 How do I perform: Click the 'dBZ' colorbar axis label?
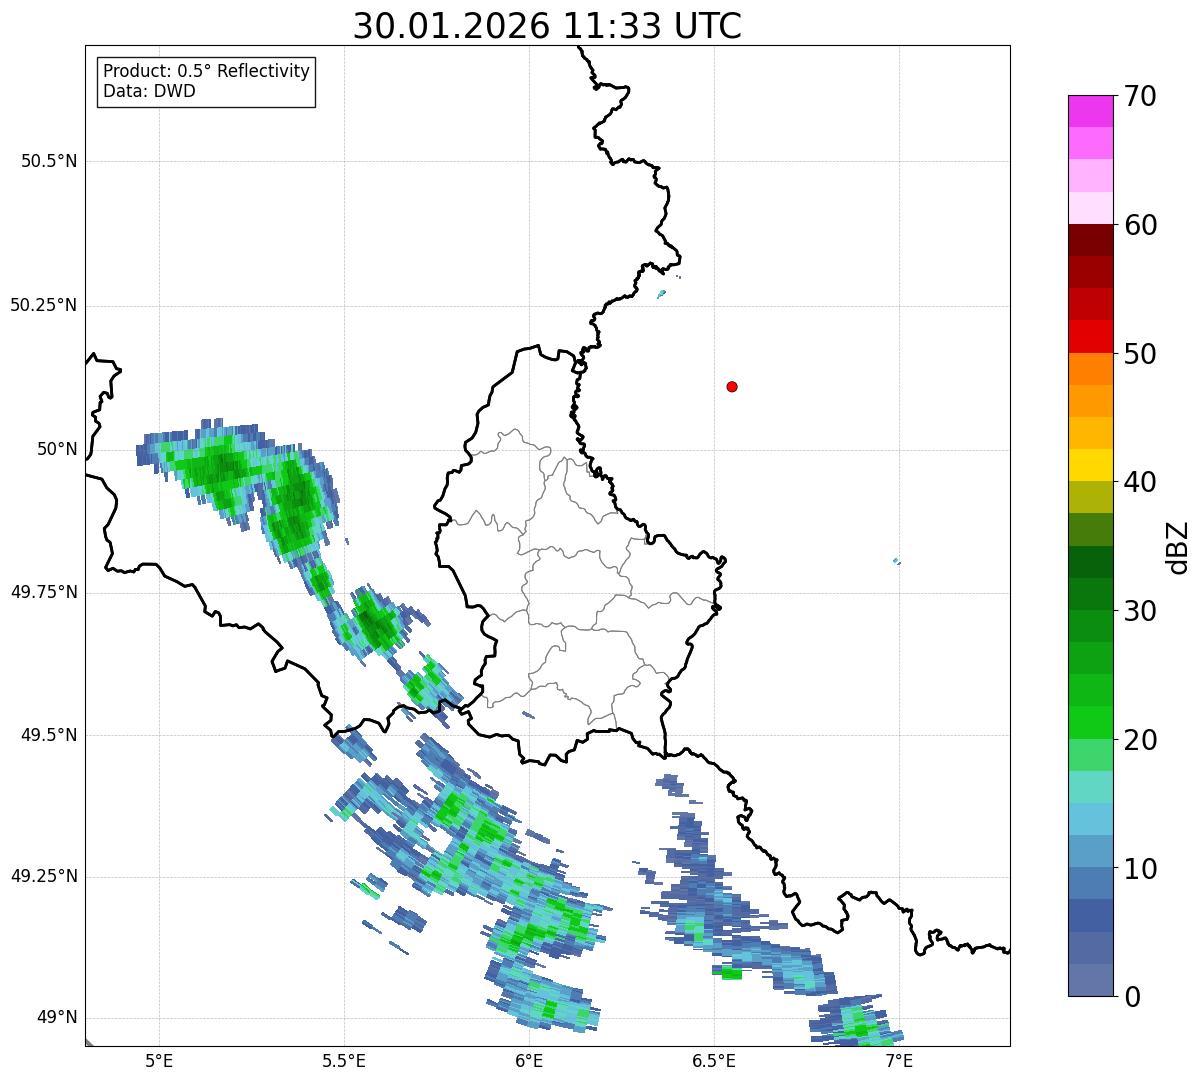(x=1178, y=546)
